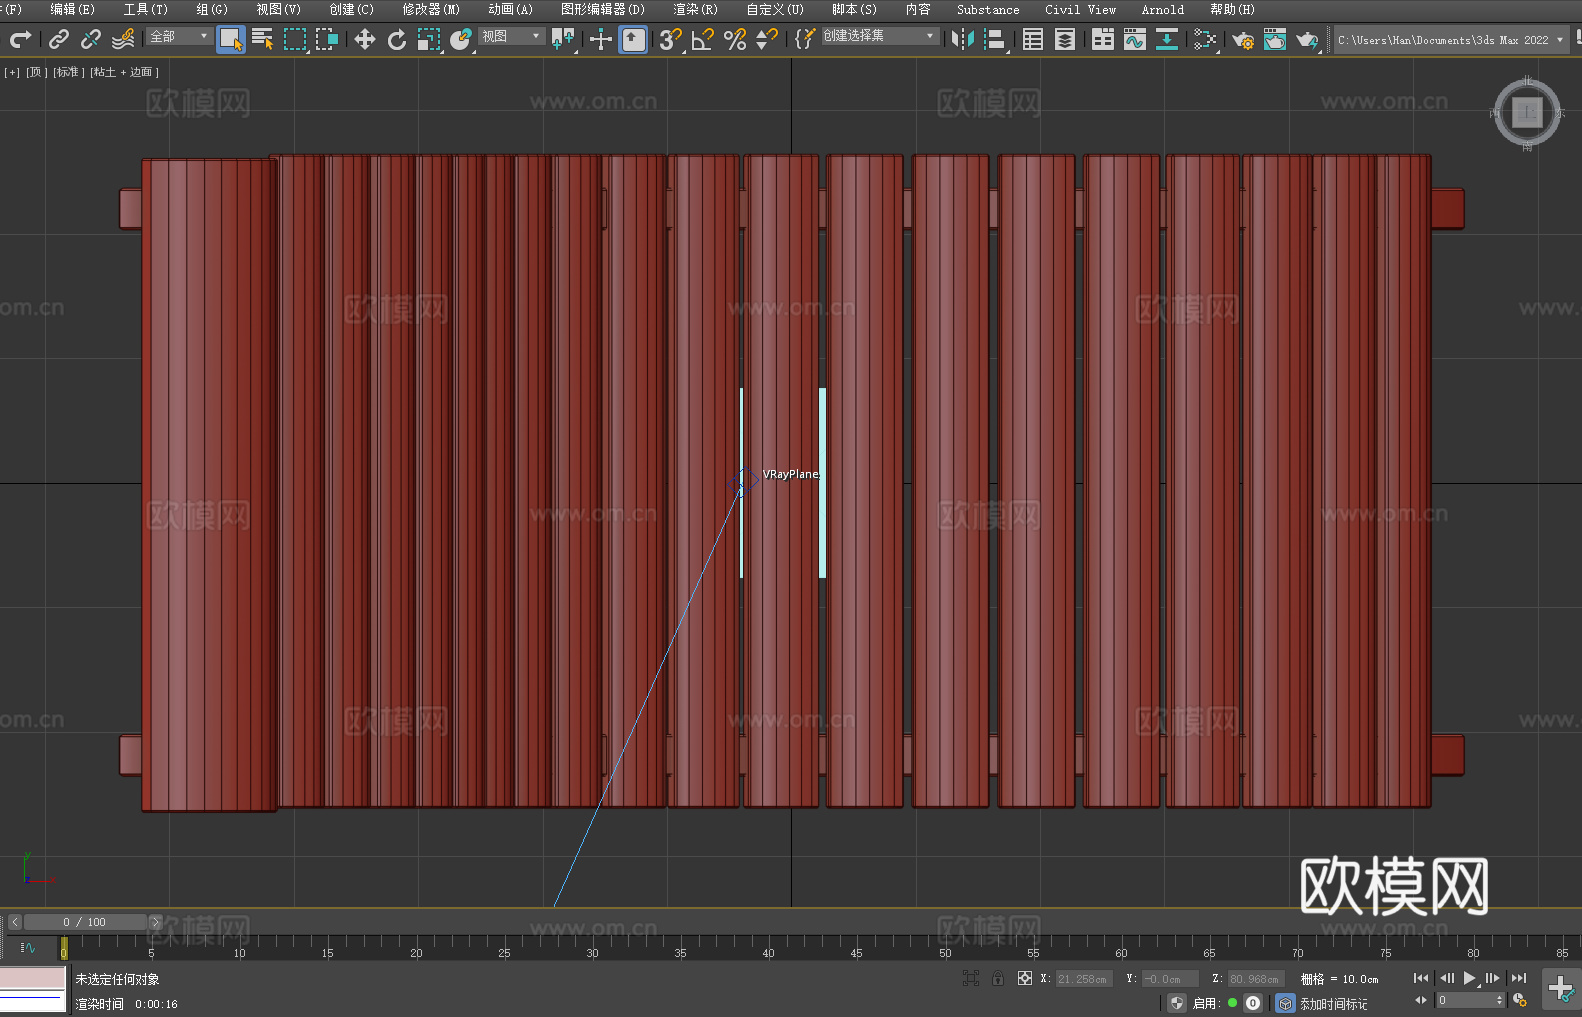Select the Rotate tool
1582x1017 pixels.
(397, 39)
